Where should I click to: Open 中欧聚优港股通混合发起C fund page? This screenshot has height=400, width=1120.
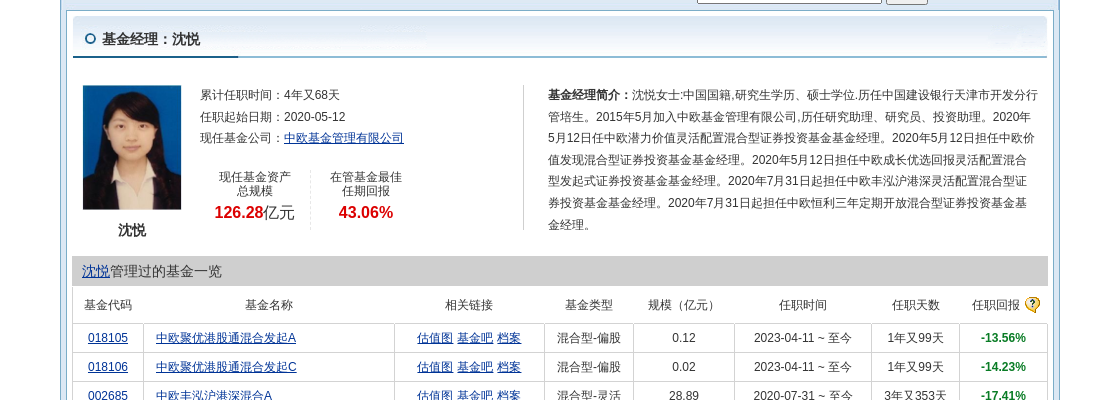[226, 367]
